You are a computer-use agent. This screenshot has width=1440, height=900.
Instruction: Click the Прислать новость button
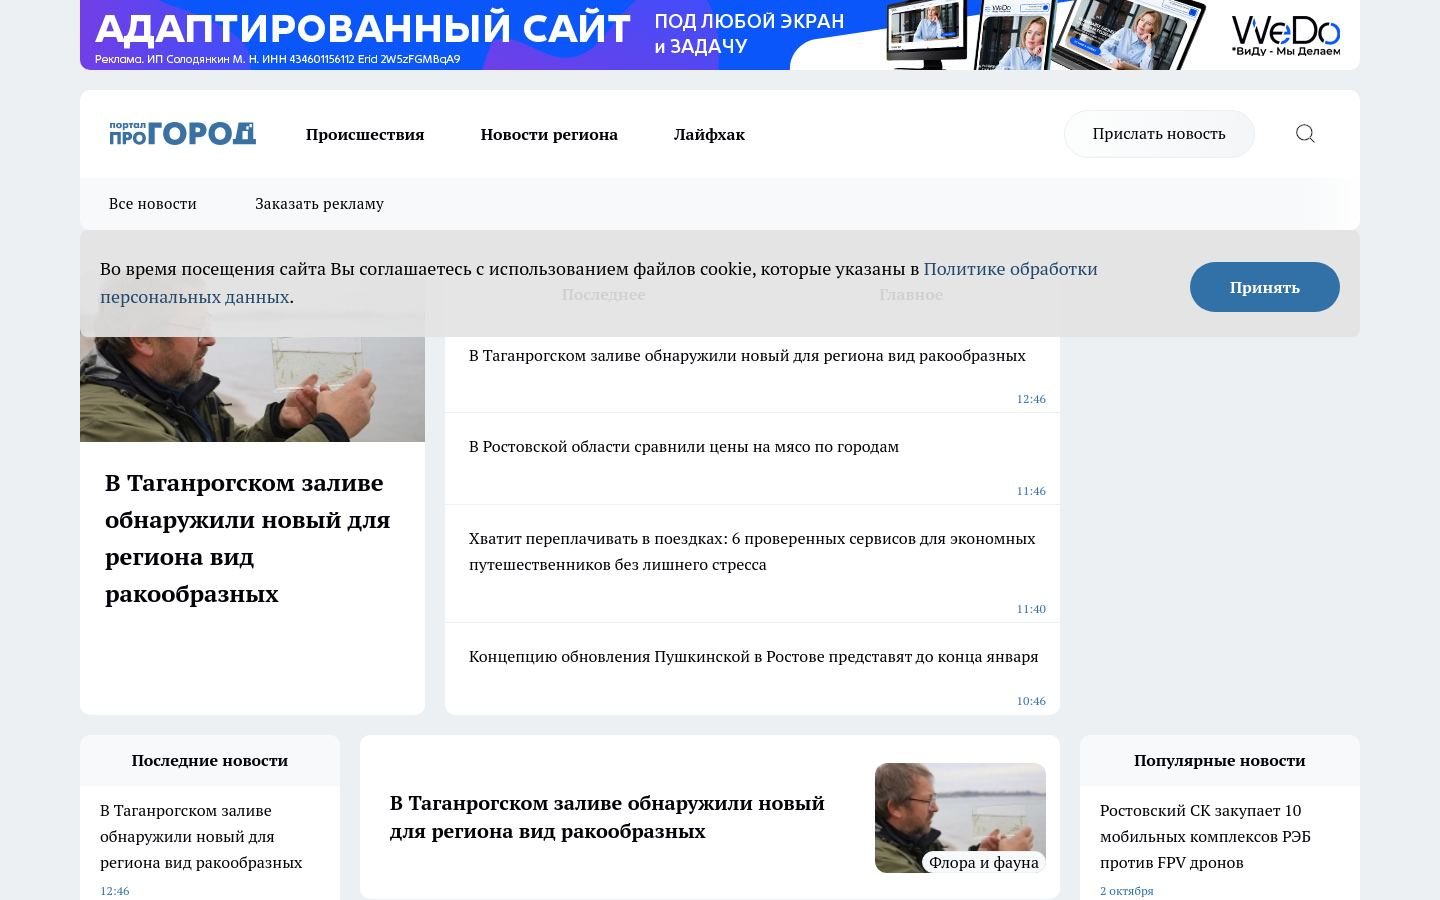[1159, 134]
